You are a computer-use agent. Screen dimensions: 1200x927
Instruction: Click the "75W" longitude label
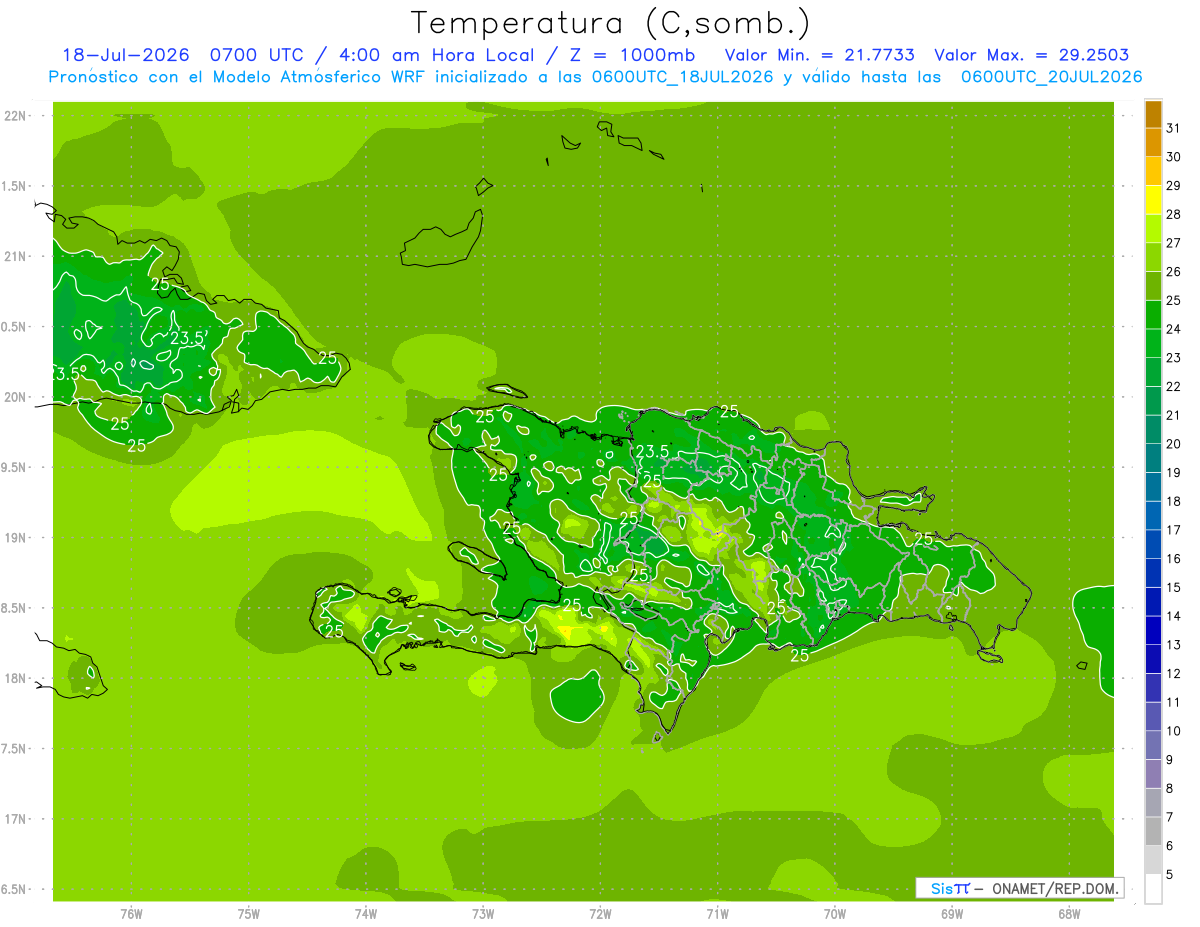point(249,913)
